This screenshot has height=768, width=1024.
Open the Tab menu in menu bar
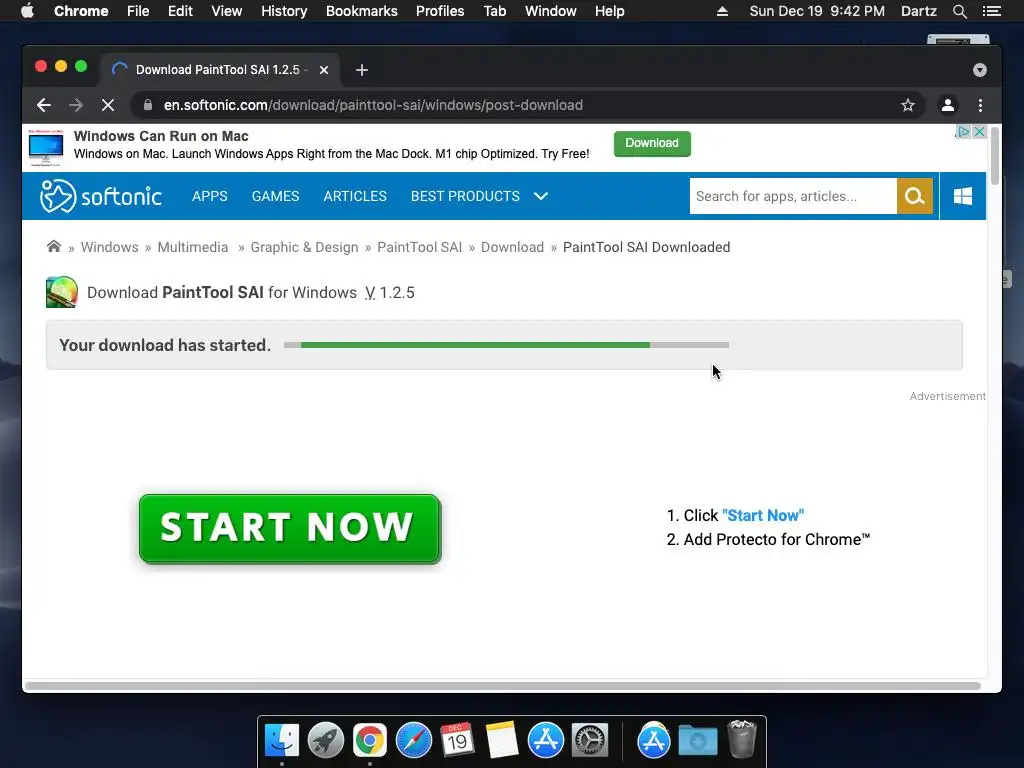494,11
